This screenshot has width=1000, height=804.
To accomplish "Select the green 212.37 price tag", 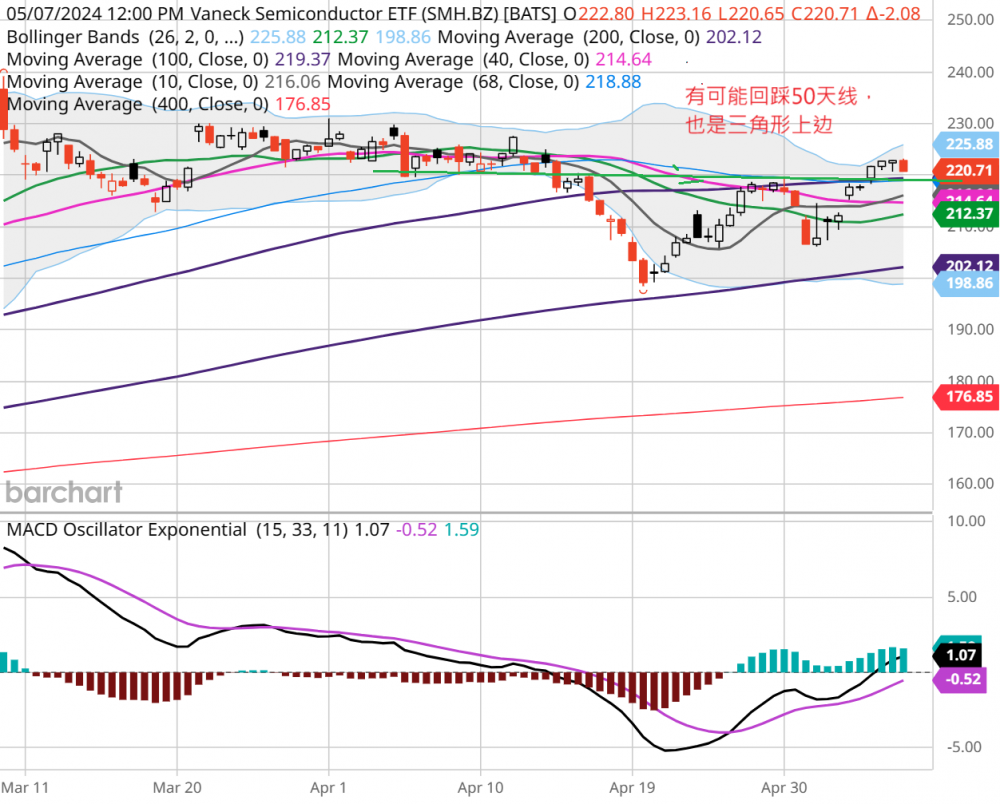I will [x=965, y=213].
